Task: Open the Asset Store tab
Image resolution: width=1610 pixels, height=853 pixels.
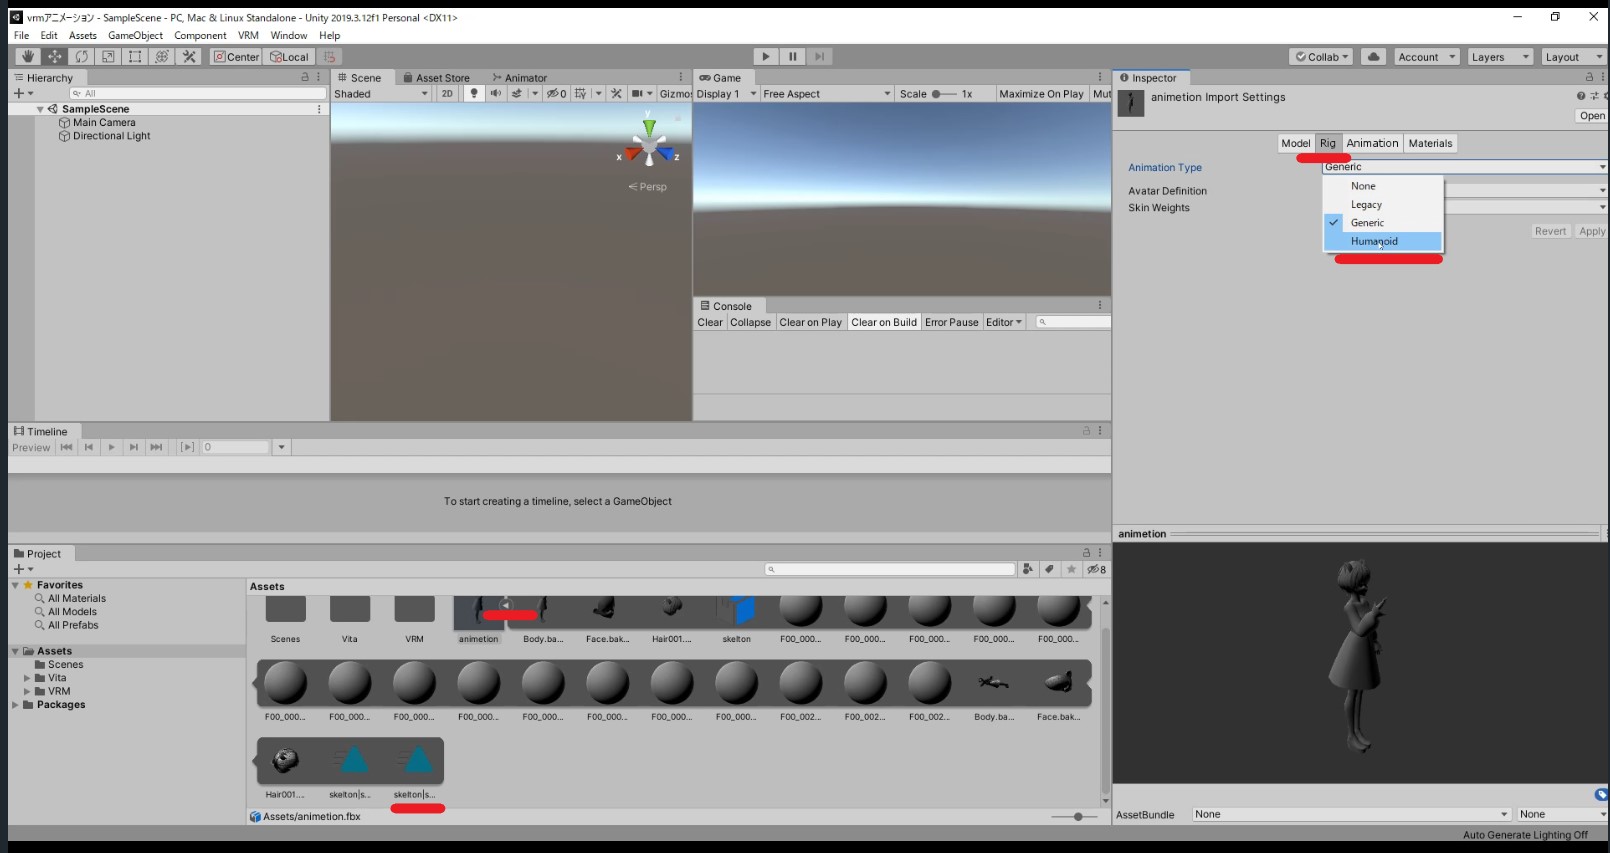Action: 436,78
